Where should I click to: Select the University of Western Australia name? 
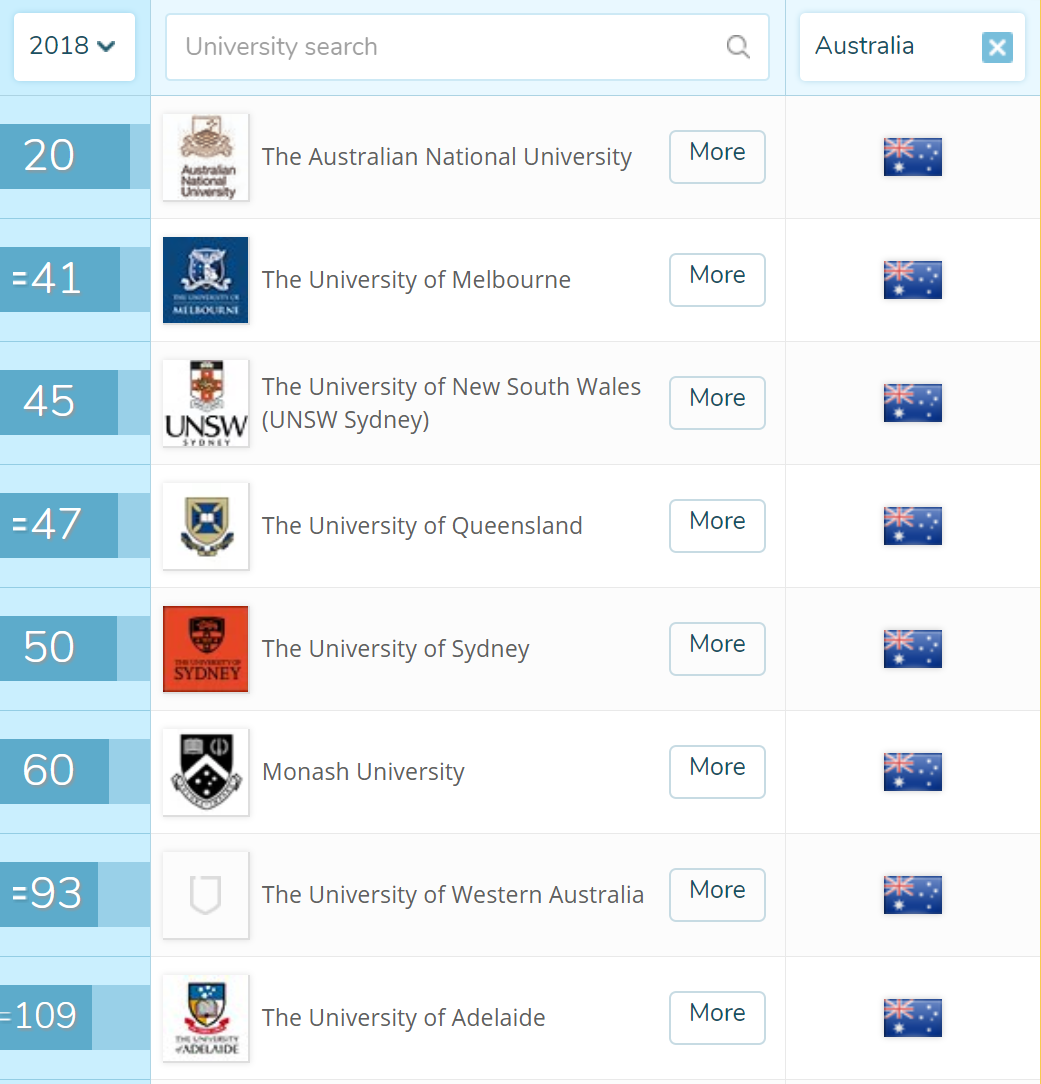click(453, 895)
